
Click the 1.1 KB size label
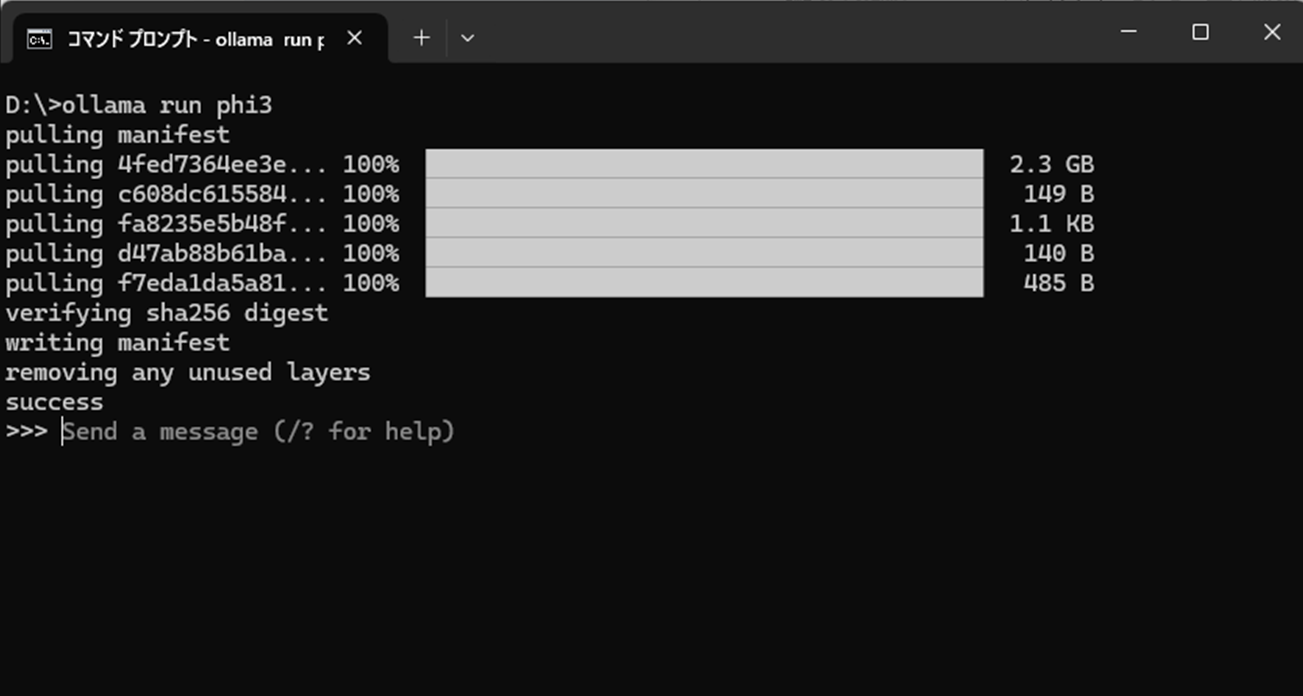tap(1052, 224)
